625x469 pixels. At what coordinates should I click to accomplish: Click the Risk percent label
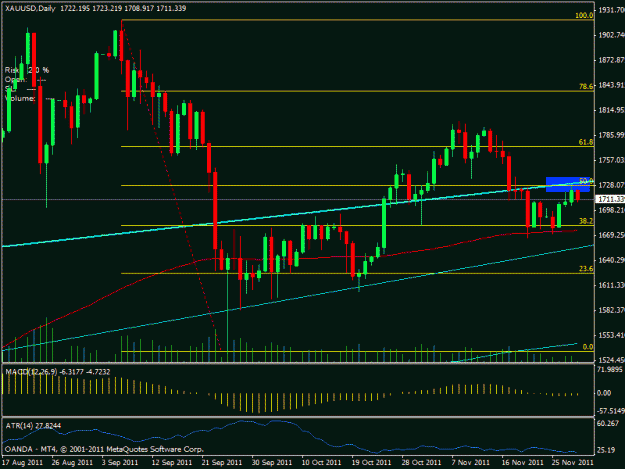[x=27, y=70]
